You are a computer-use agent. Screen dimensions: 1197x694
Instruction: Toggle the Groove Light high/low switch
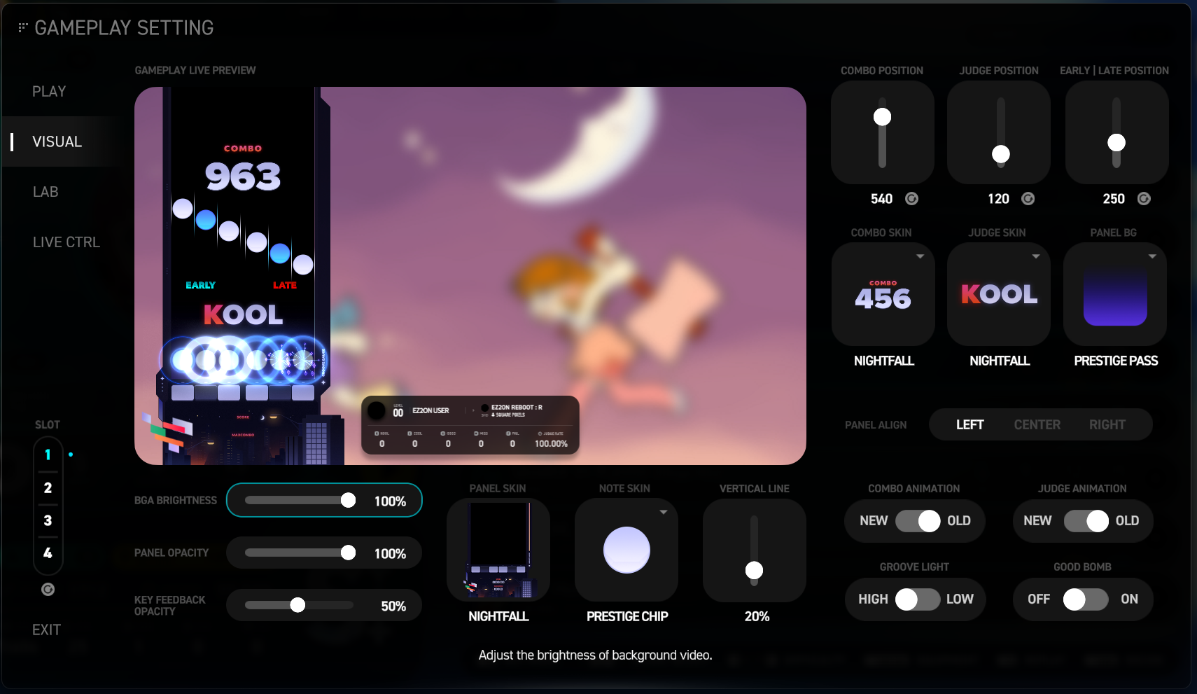(x=917, y=599)
